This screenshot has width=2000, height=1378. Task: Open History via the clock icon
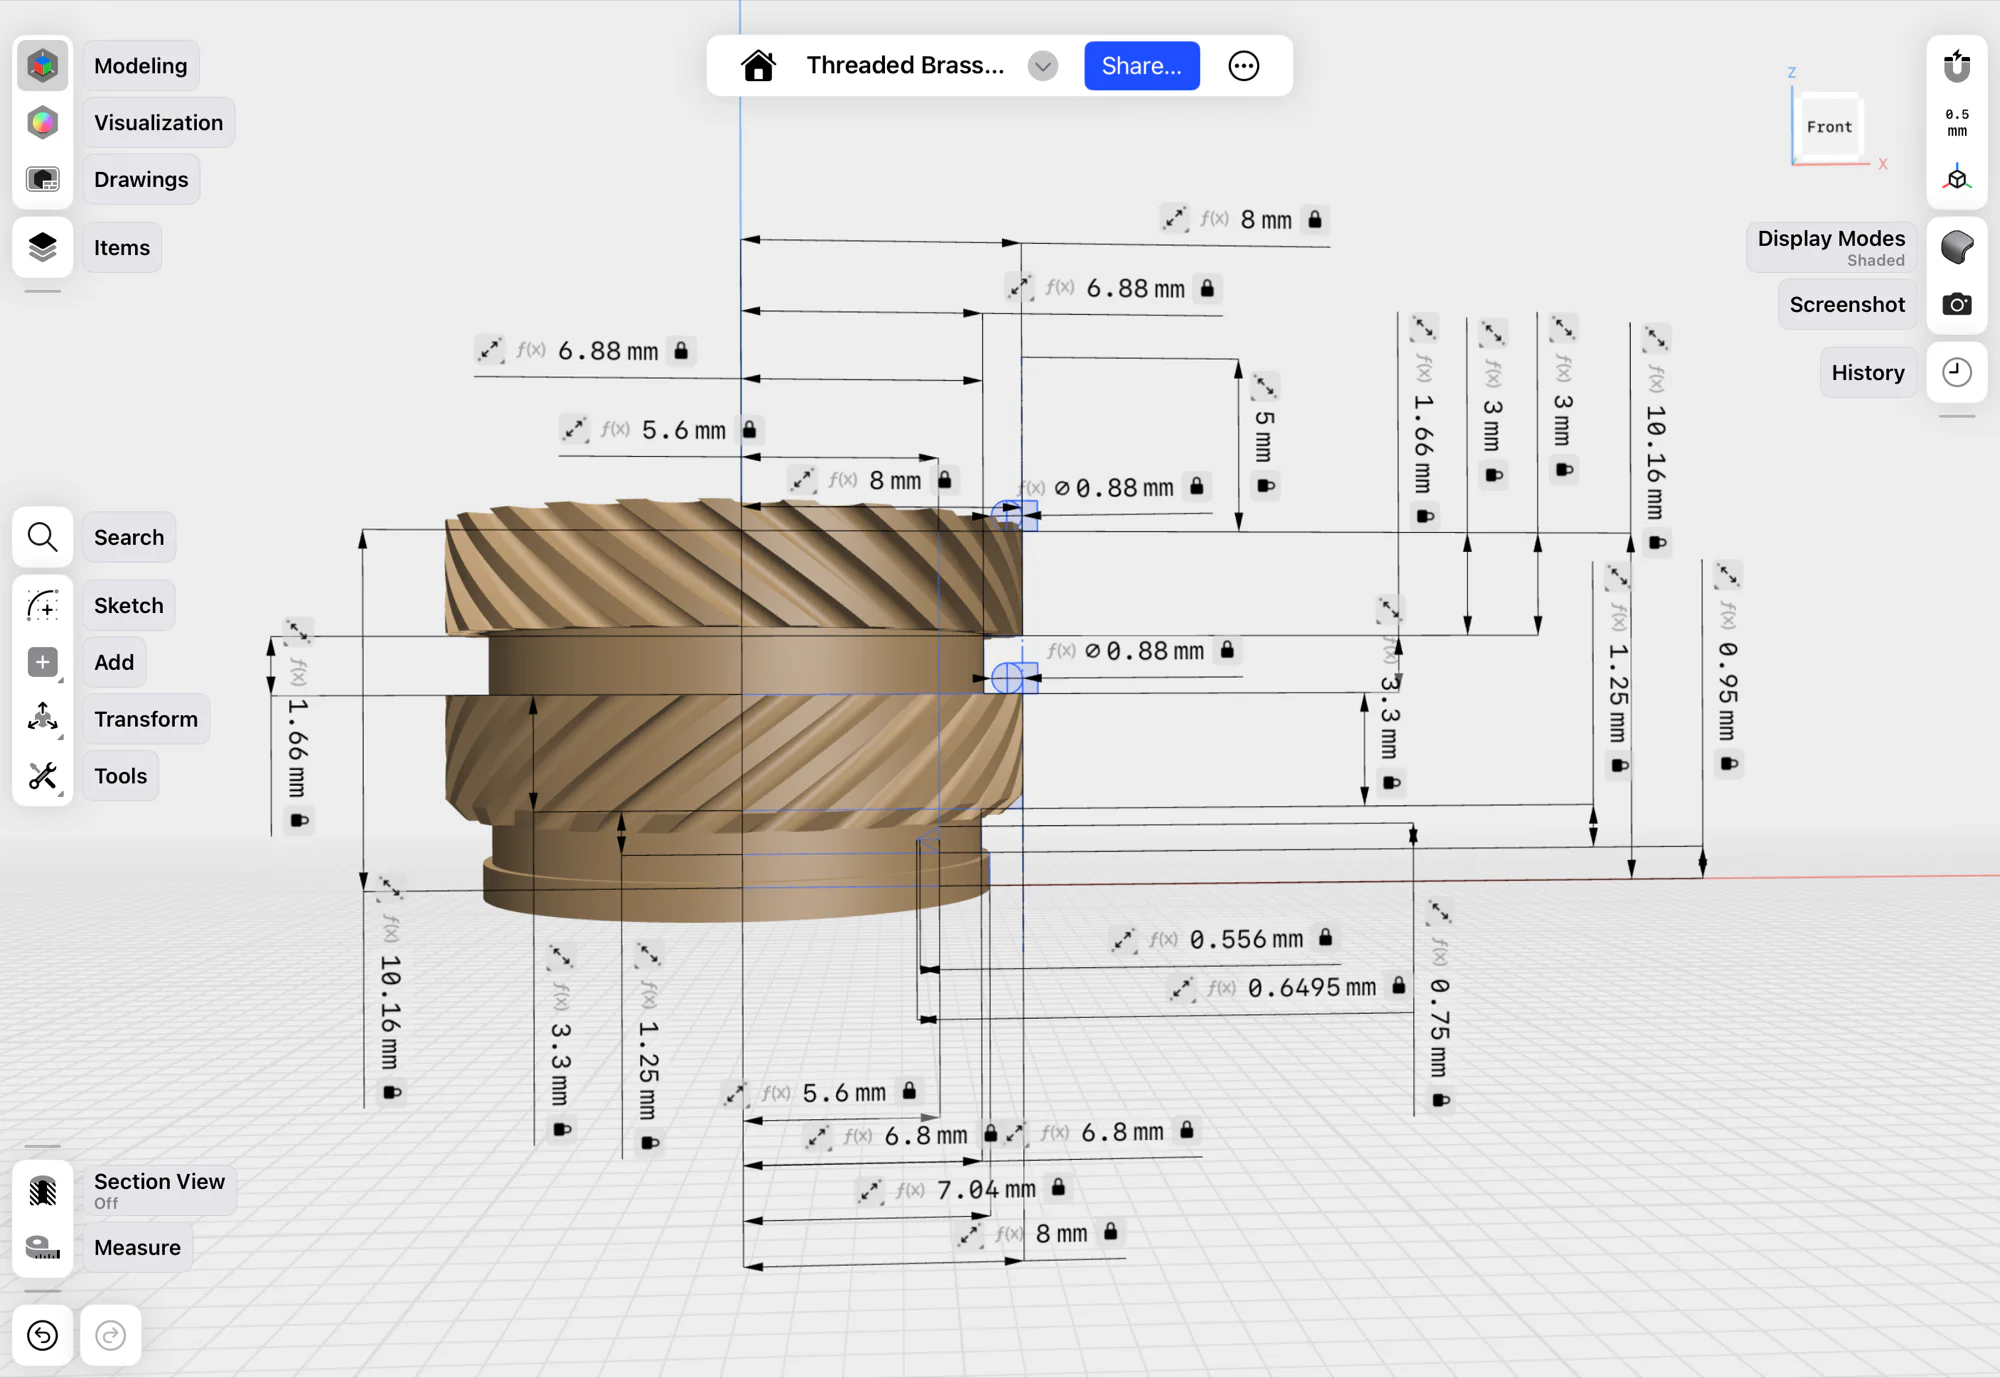(x=1956, y=371)
